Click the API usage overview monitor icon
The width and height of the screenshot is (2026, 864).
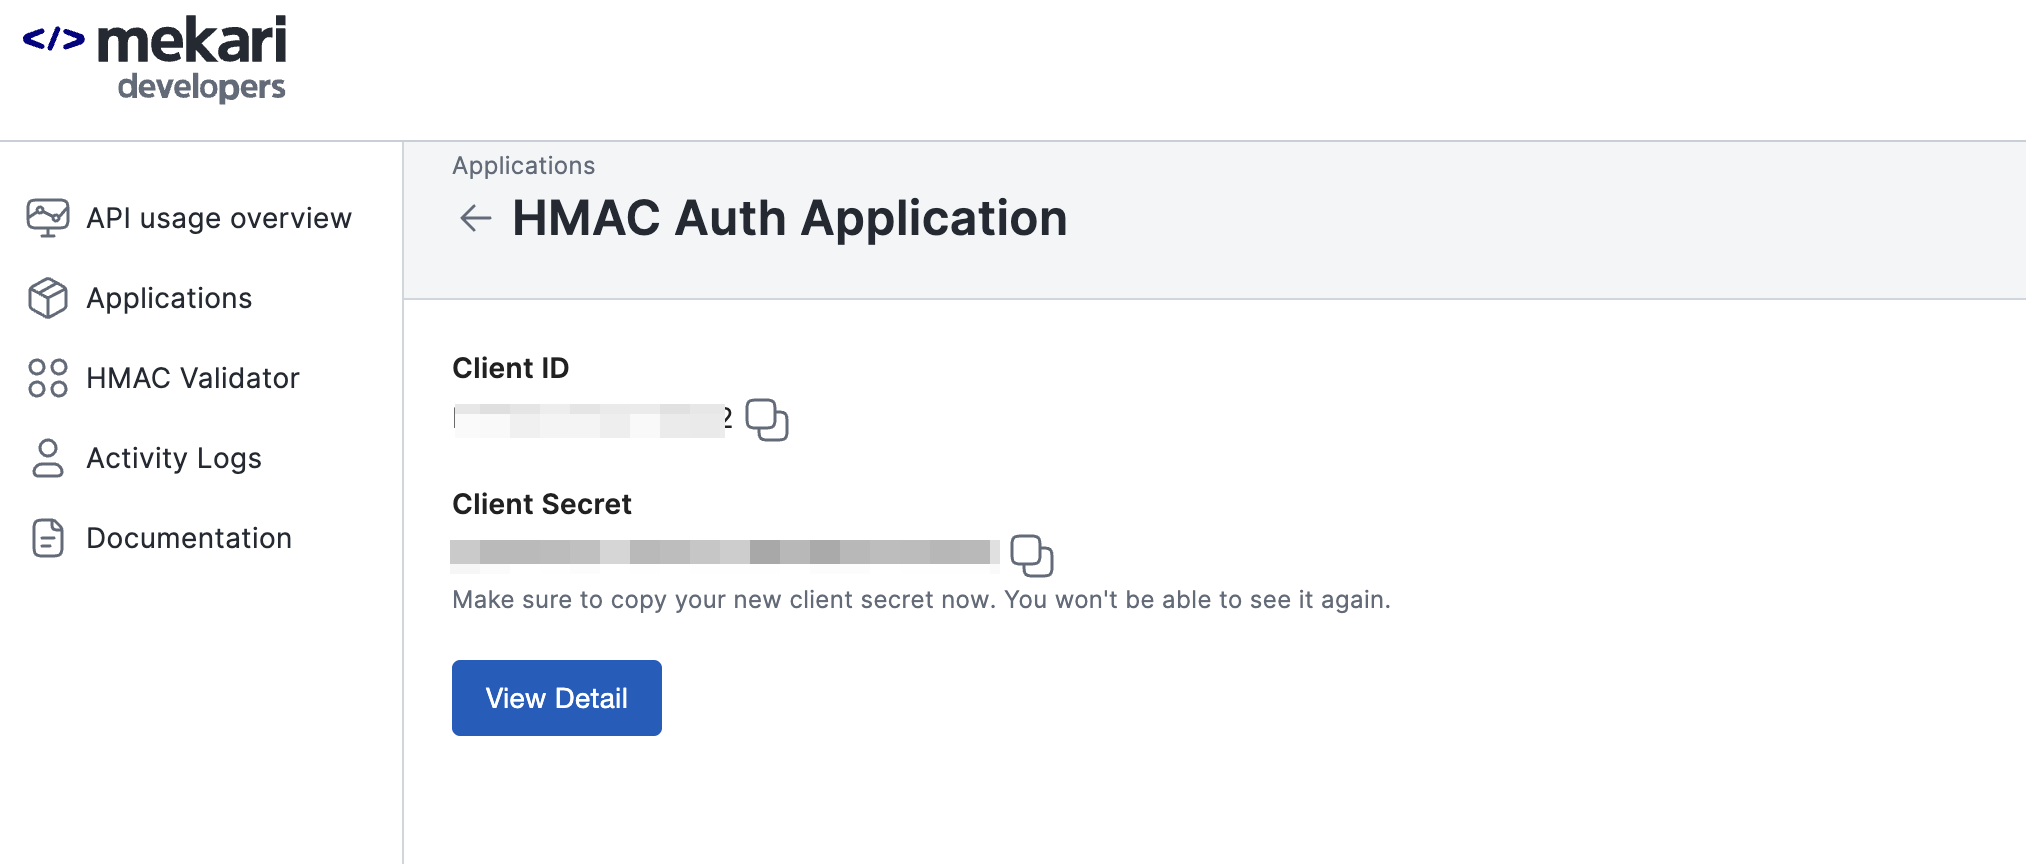tap(47, 218)
